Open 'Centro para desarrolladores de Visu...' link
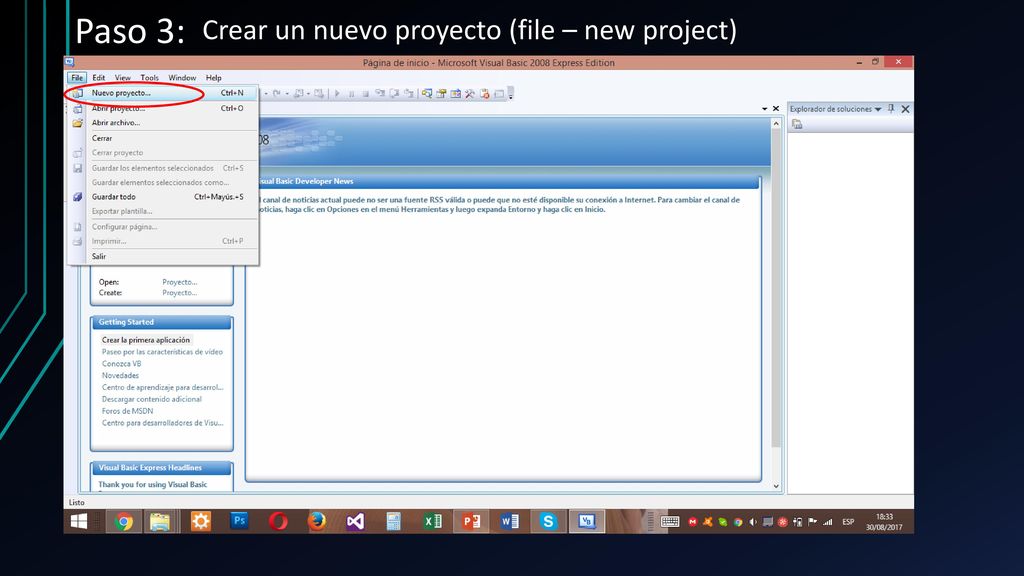Viewport: 1024px width, 576px height. click(163, 423)
